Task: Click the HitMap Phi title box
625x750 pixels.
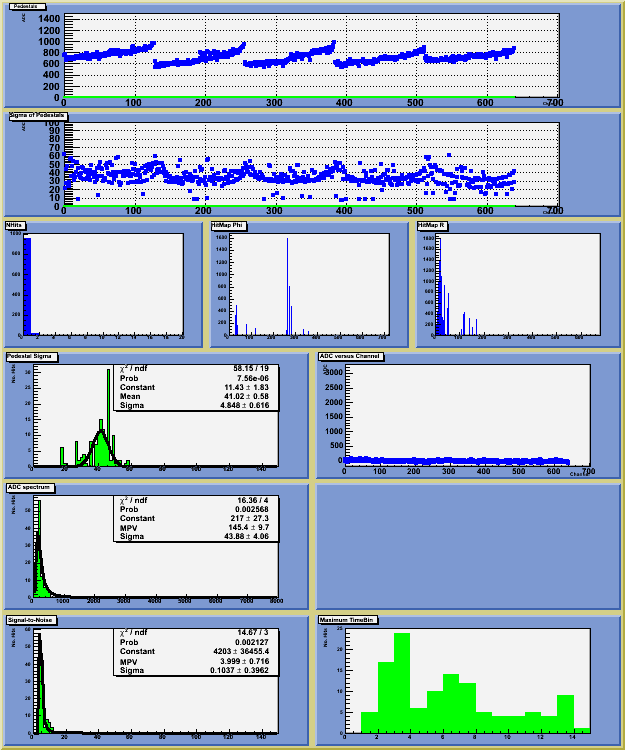Action: (229, 225)
